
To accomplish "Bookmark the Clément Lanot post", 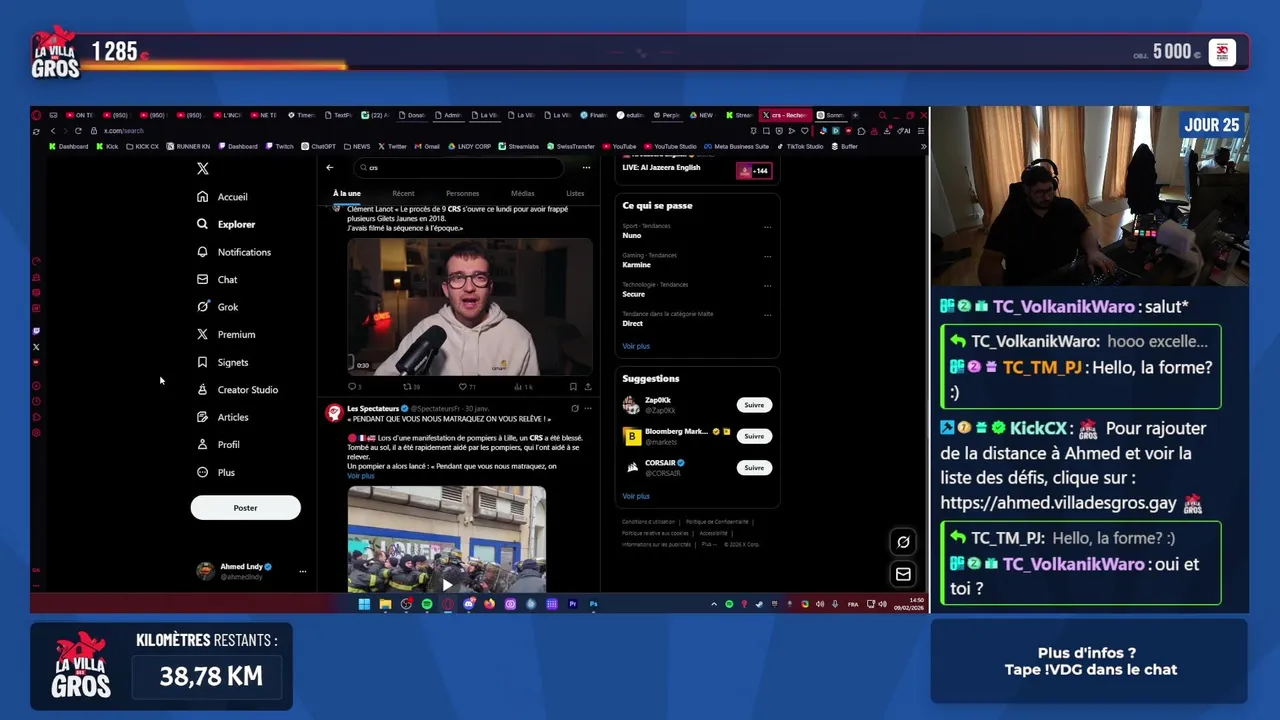I will 573,386.
